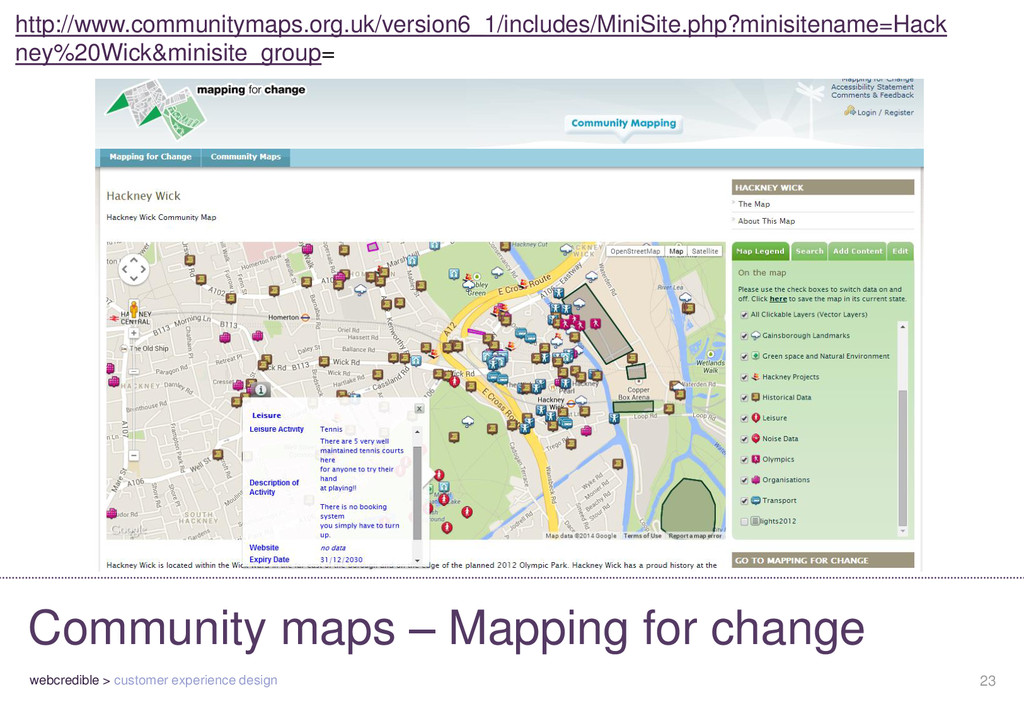Click the legend list scrollbar thumb
The height and width of the screenshot is (709, 1024).
click(903, 457)
